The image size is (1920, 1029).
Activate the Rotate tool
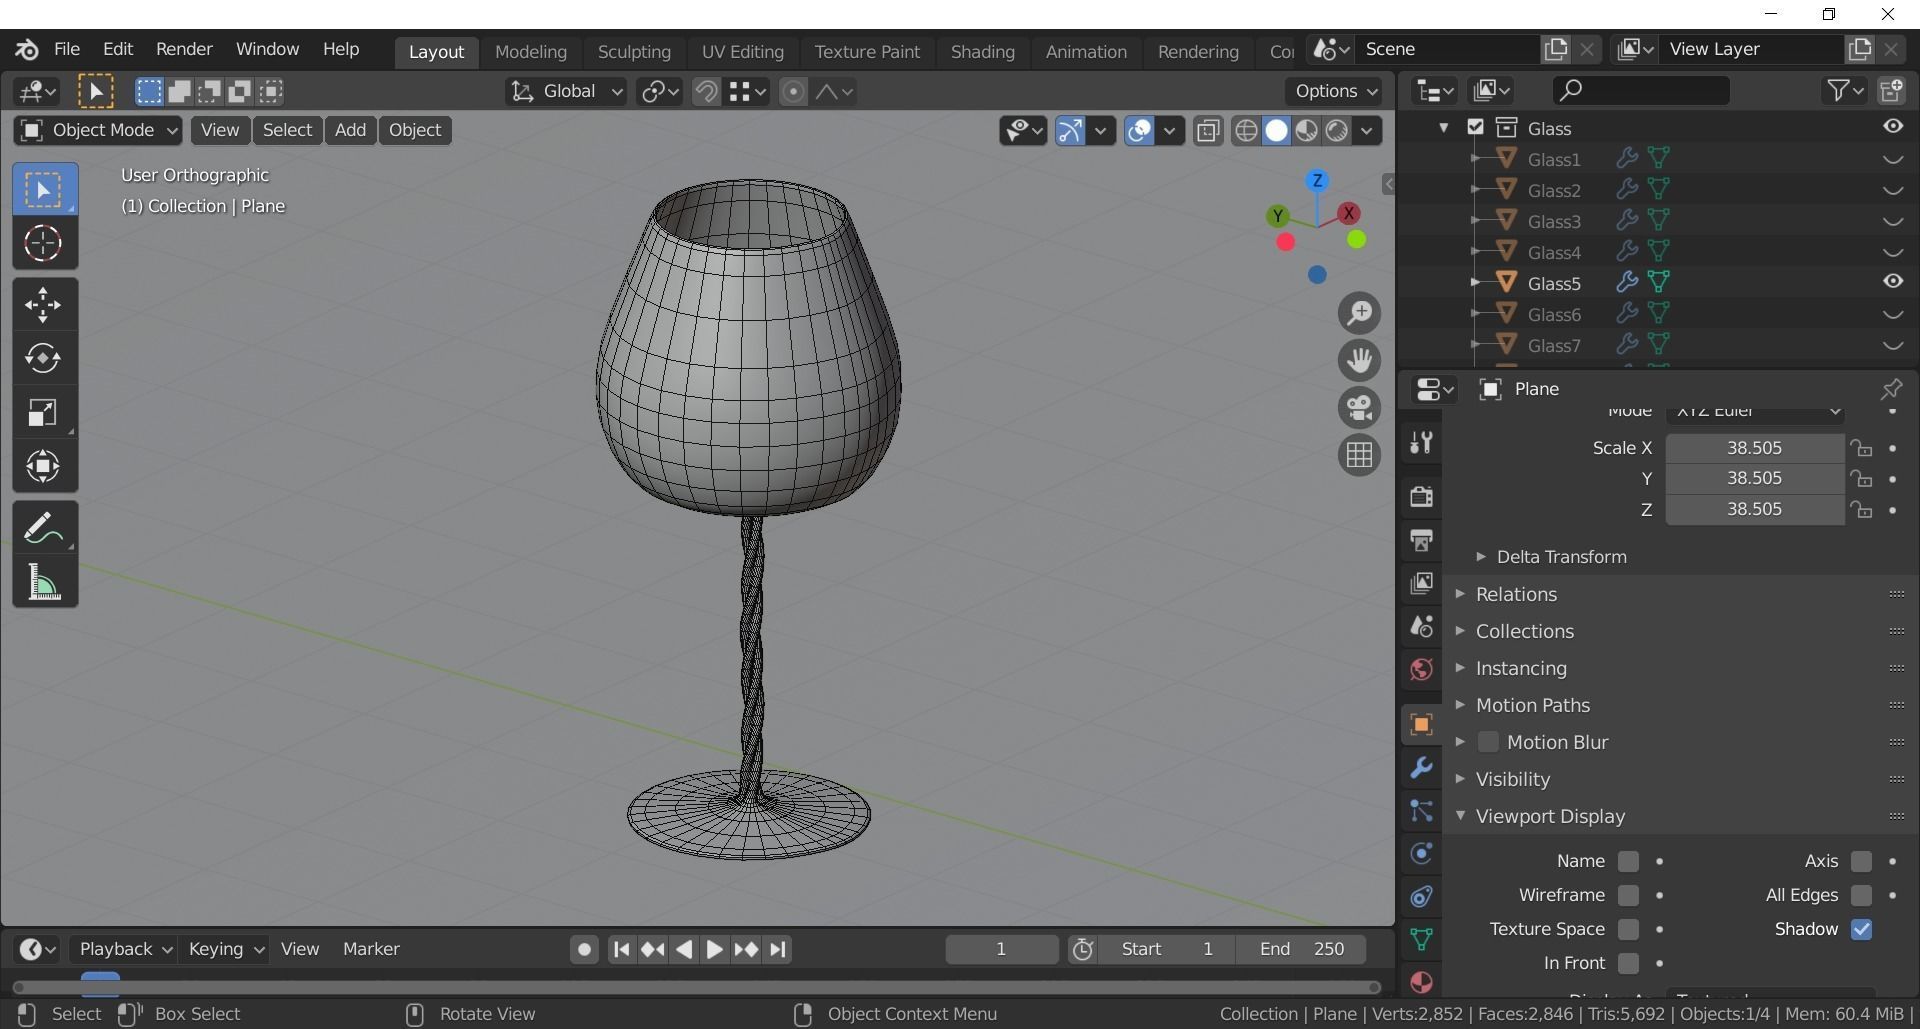point(43,358)
